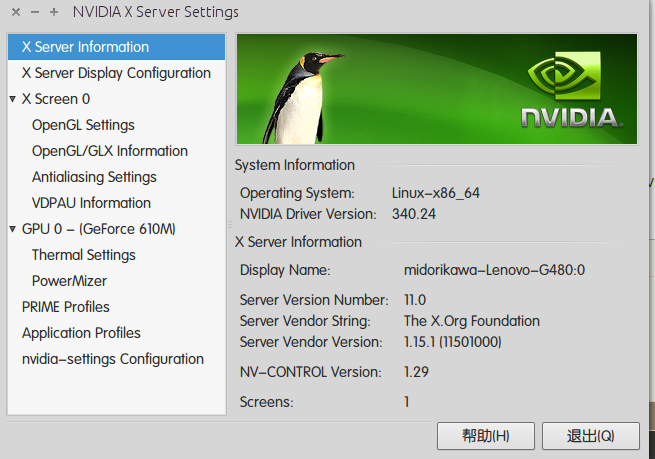The image size is (655, 459).
Task: Open Antialiasing Settings page
Action: [94, 177]
